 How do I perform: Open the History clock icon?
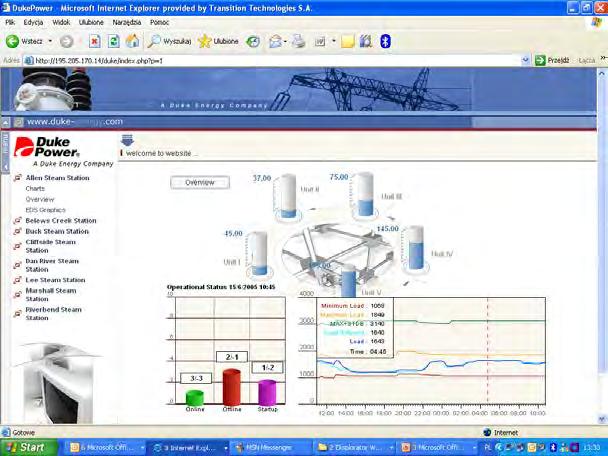pos(253,41)
